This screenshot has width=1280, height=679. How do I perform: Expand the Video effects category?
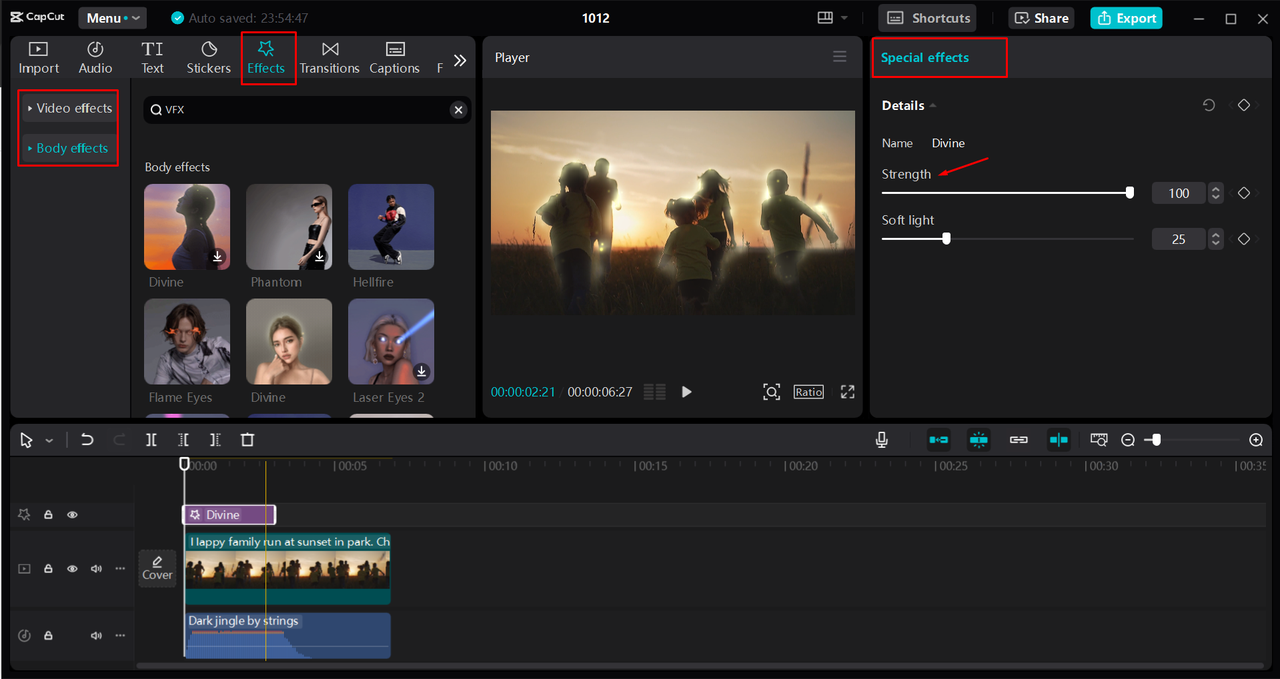coord(70,108)
